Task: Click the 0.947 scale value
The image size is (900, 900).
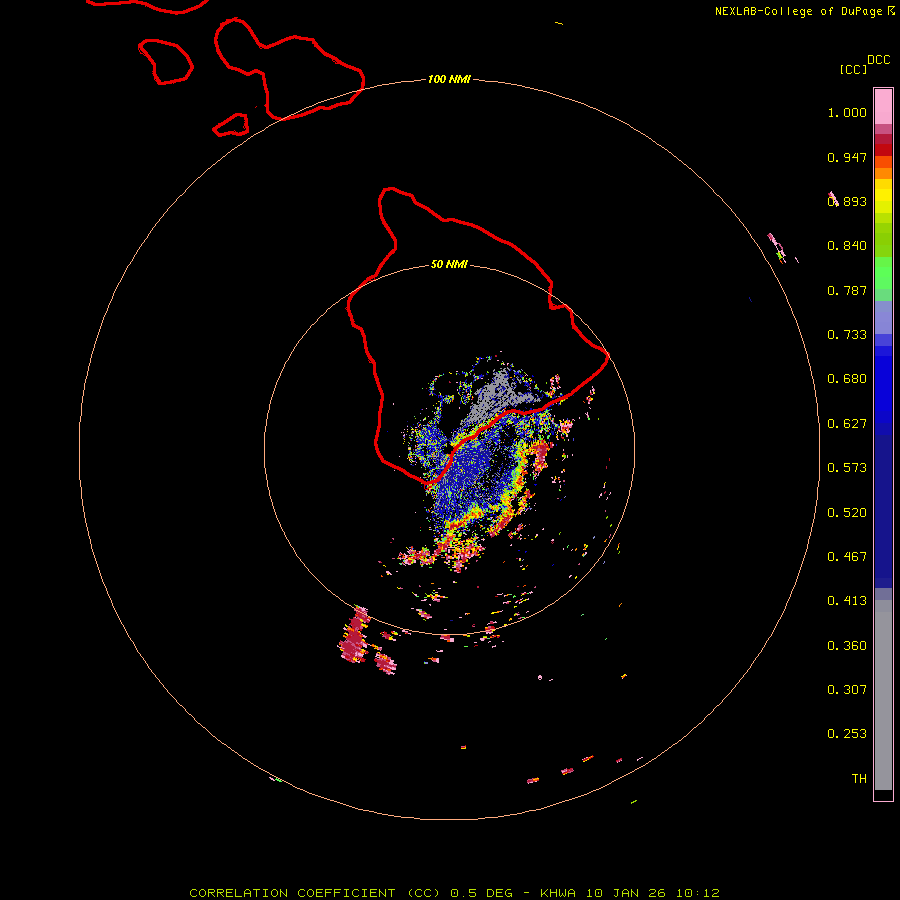Action: [x=847, y=157]
